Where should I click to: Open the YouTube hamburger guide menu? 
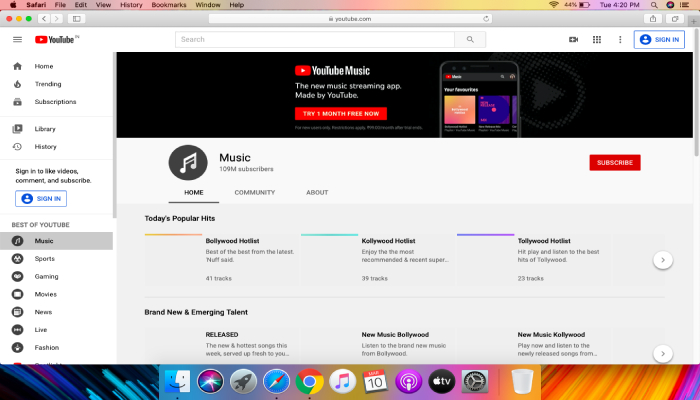coord(17,39)
